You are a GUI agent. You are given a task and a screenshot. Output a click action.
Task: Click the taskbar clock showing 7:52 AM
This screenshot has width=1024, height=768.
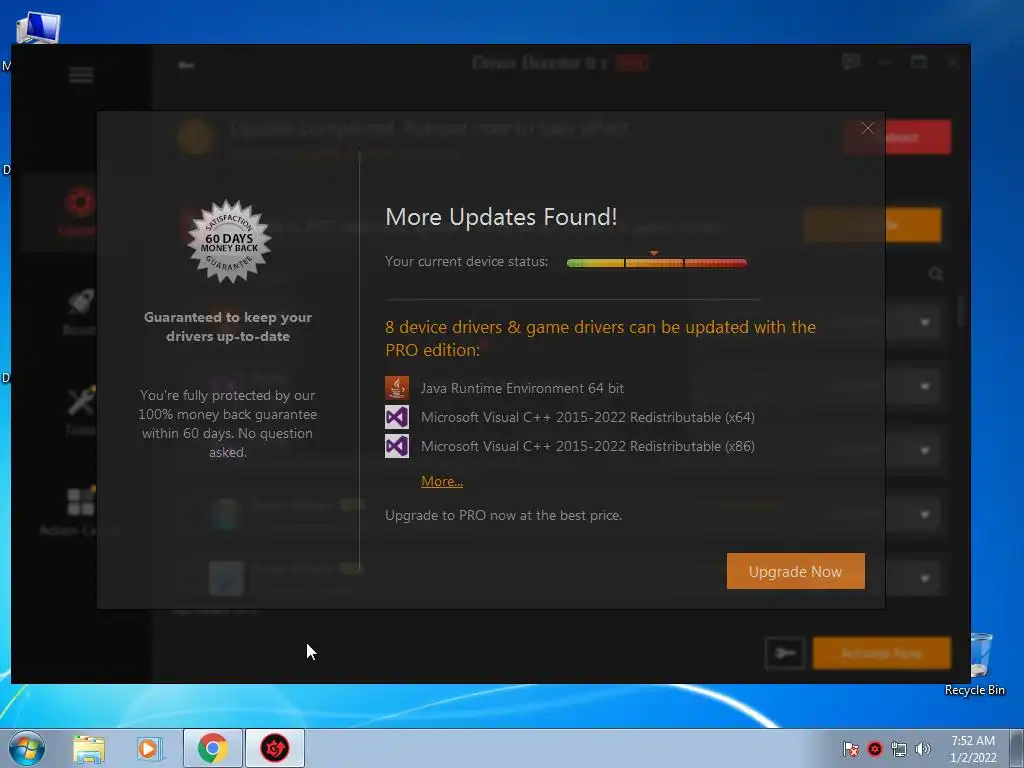tap(973, 749)
